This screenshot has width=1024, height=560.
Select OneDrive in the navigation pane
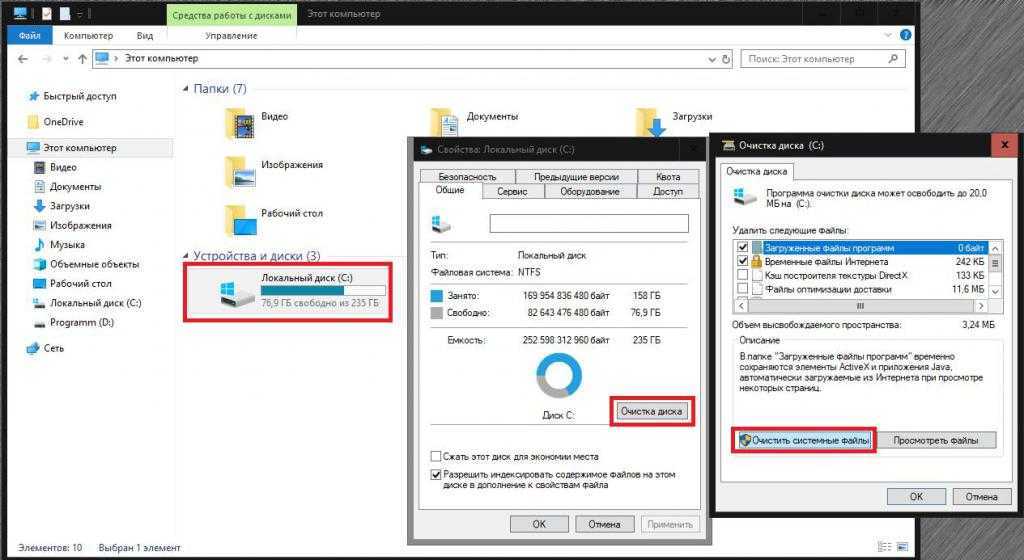(62, 122)
